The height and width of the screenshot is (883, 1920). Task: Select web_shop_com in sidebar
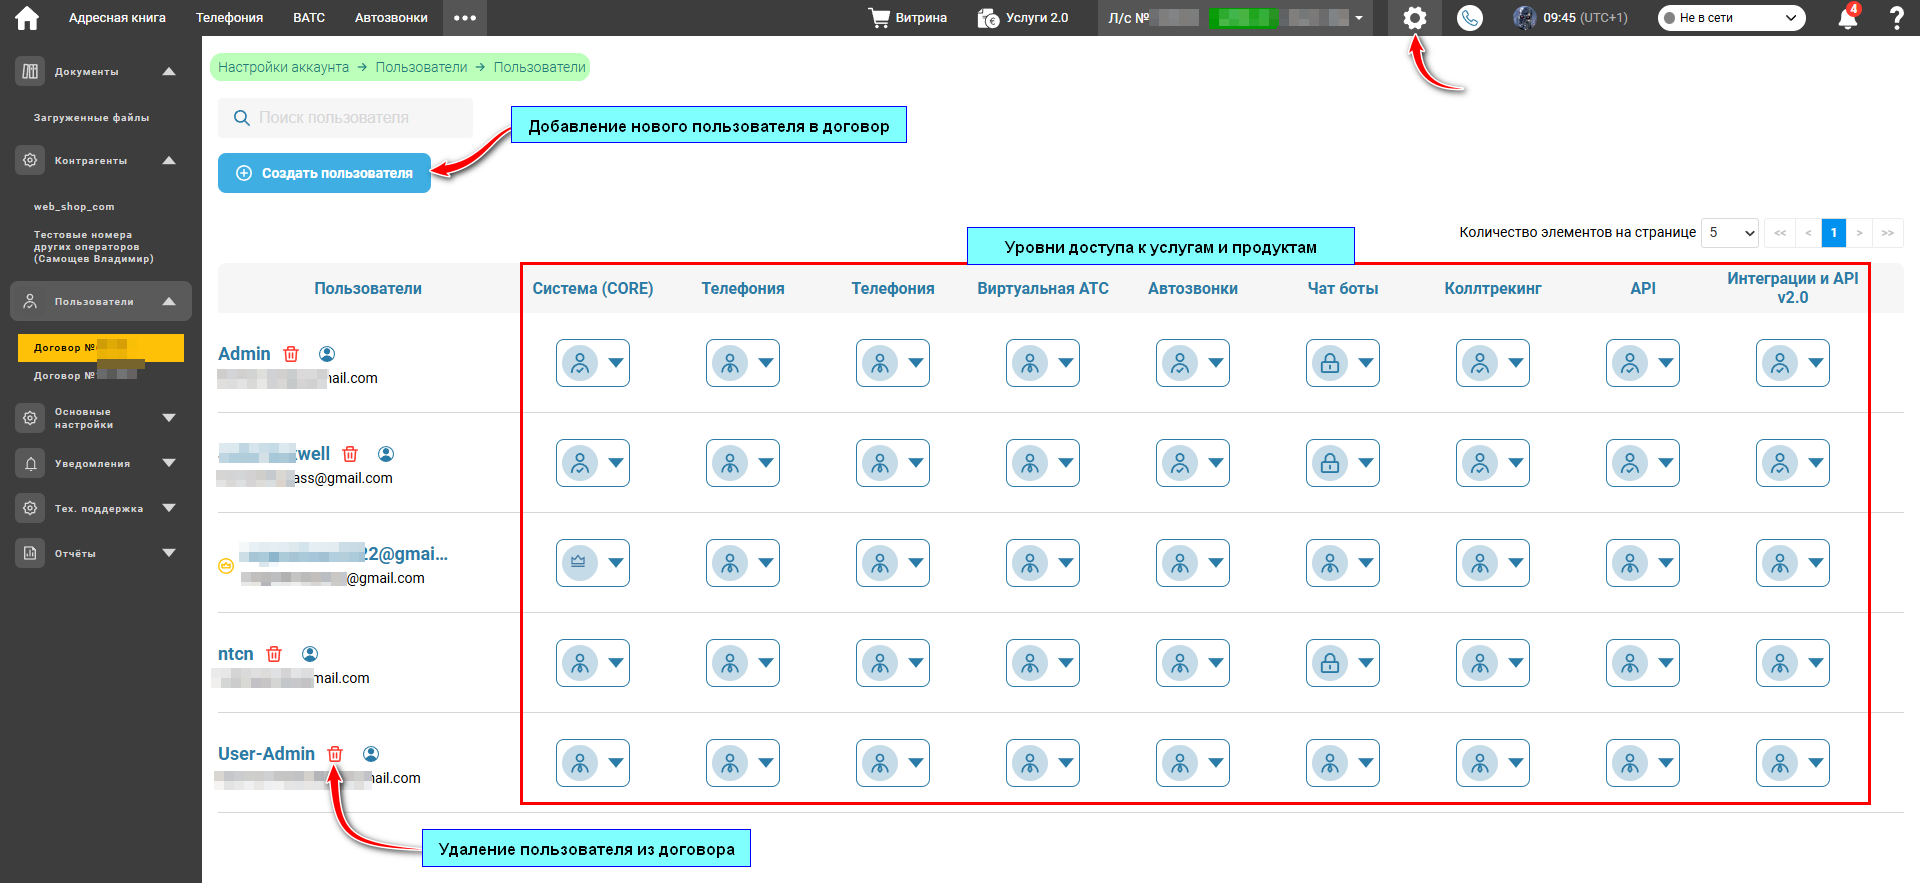coord(74,207)
